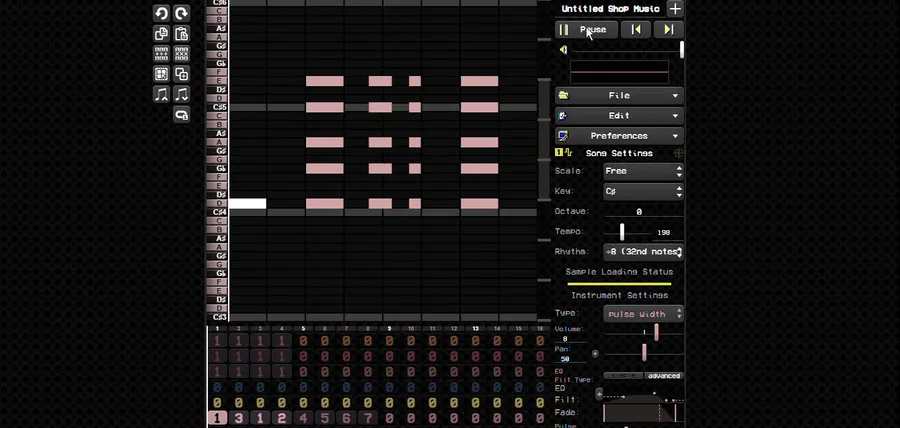This screenshot has height=428, width=900.
Task: Click the speaker volume icon
Action: click(563, 50)
